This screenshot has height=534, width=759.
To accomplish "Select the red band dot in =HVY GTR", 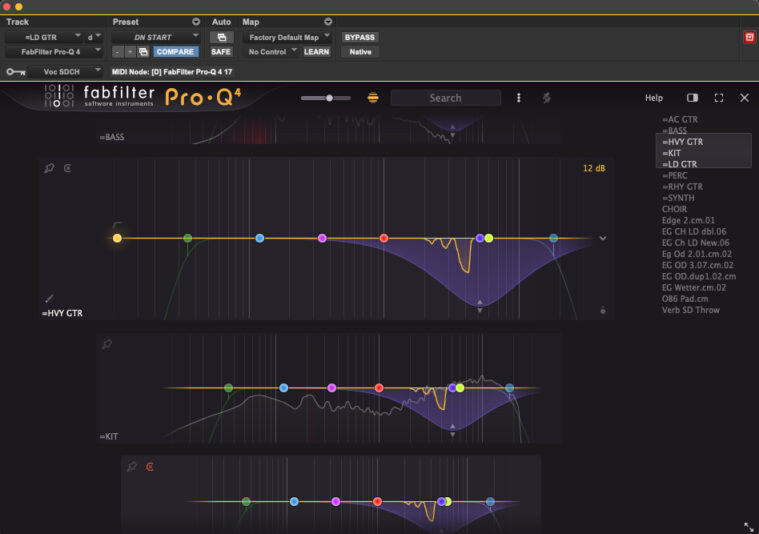I will pyautogui.click(x=384, y=238).
